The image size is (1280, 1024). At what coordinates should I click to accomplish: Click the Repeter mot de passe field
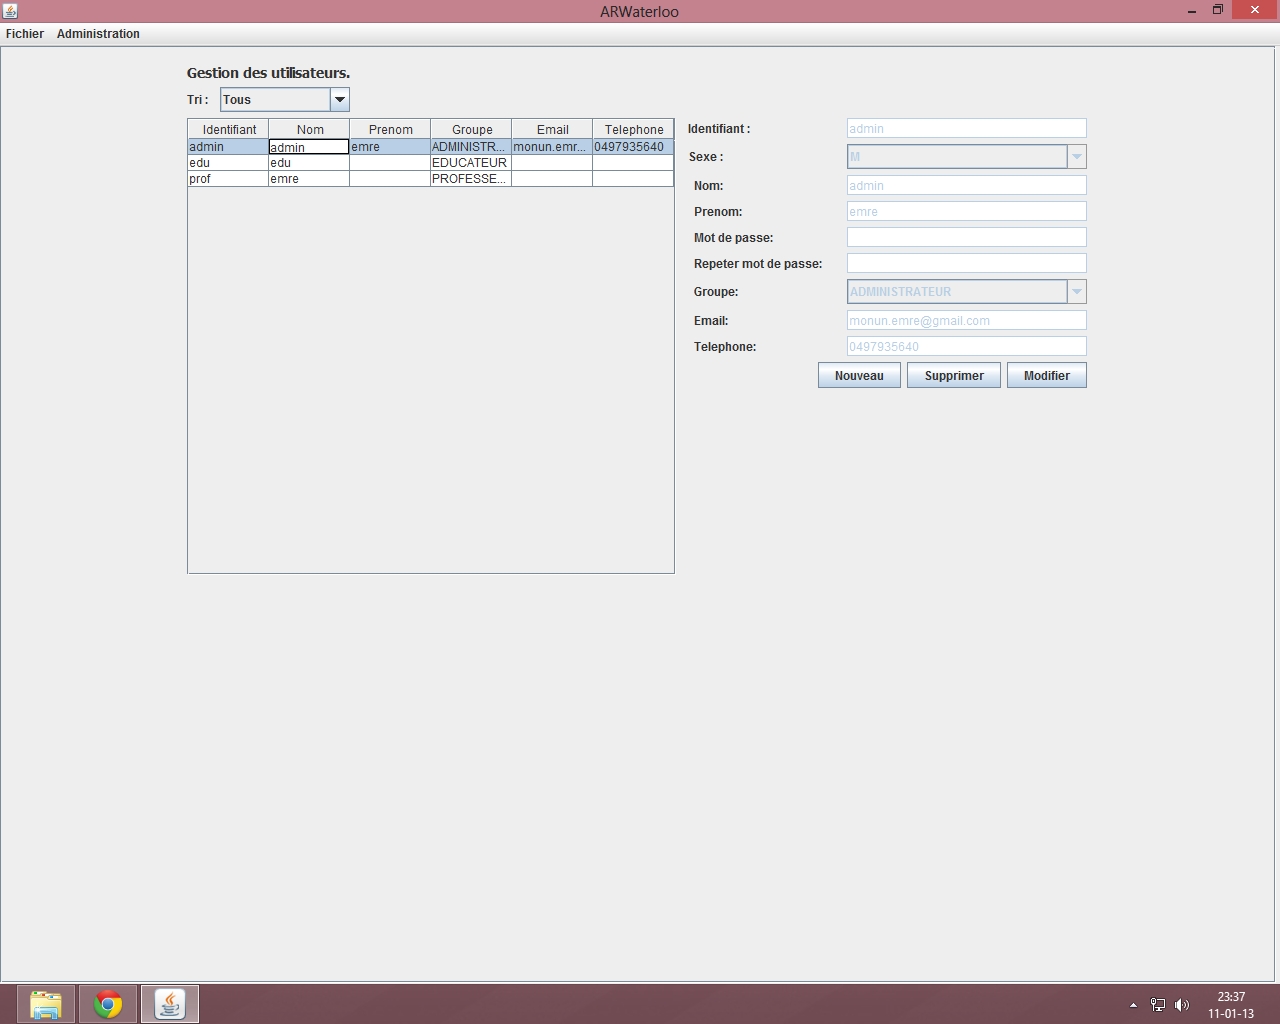(x=966, y=264)
